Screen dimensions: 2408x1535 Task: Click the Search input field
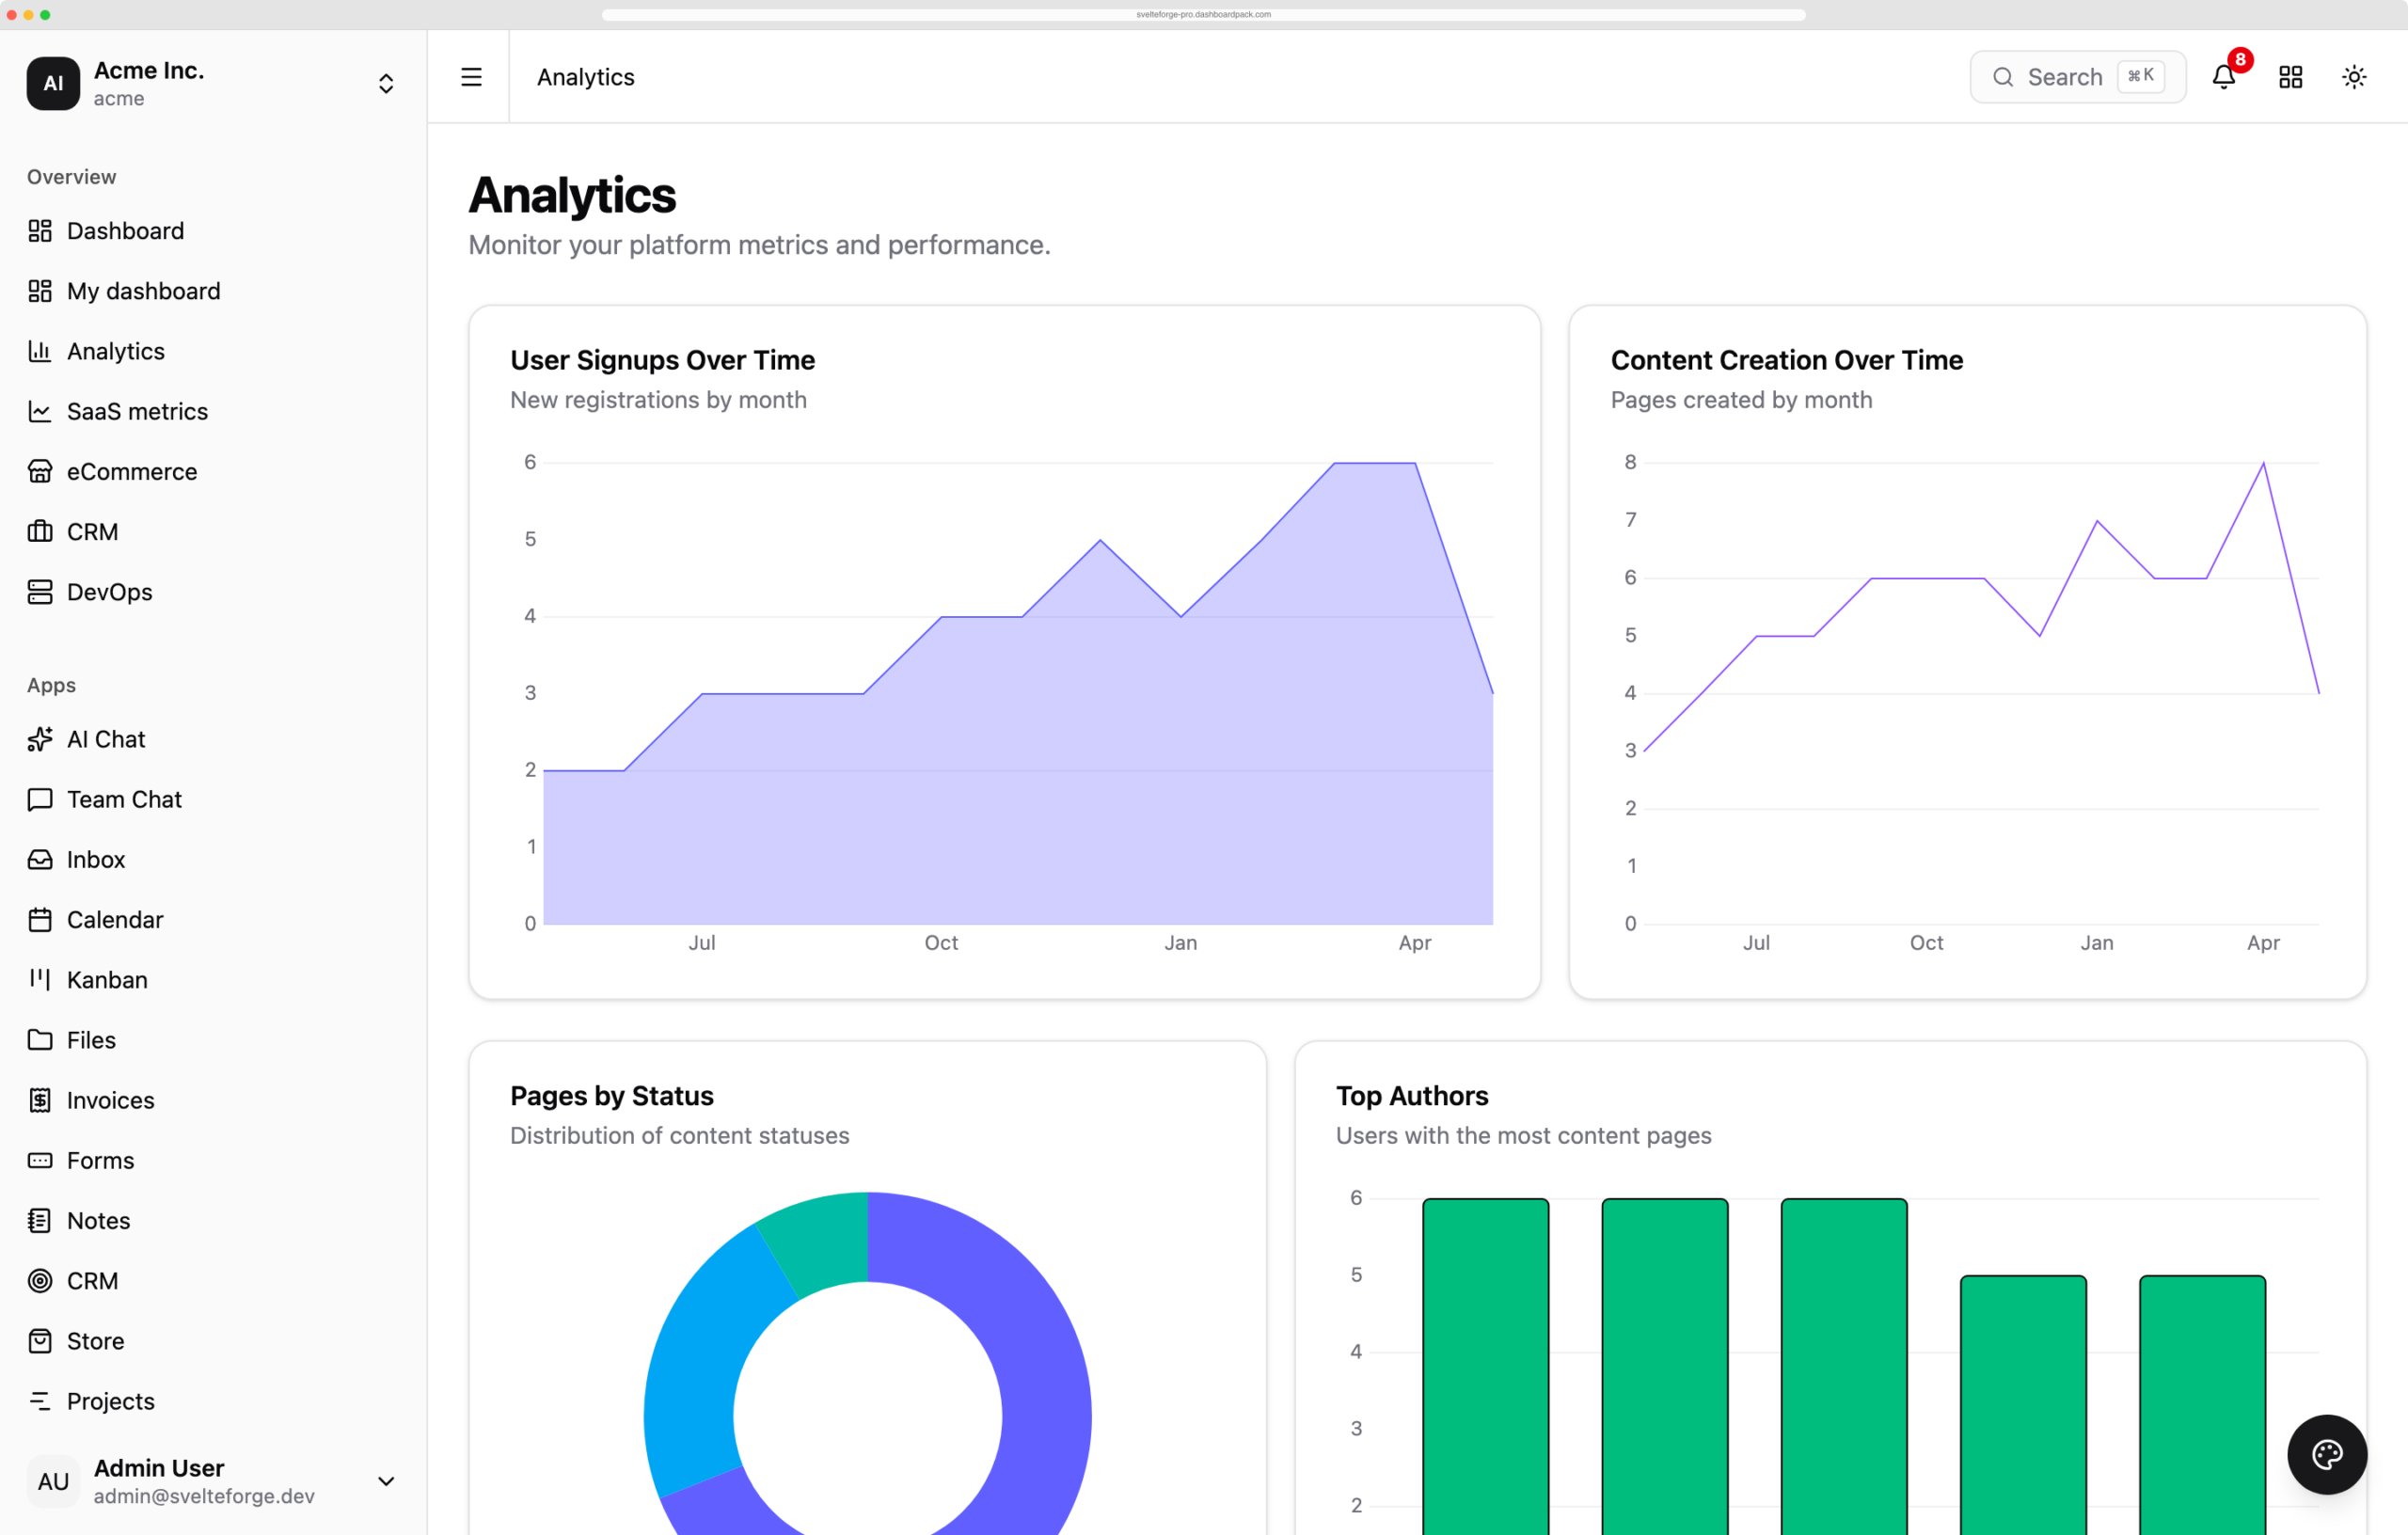2077,77
